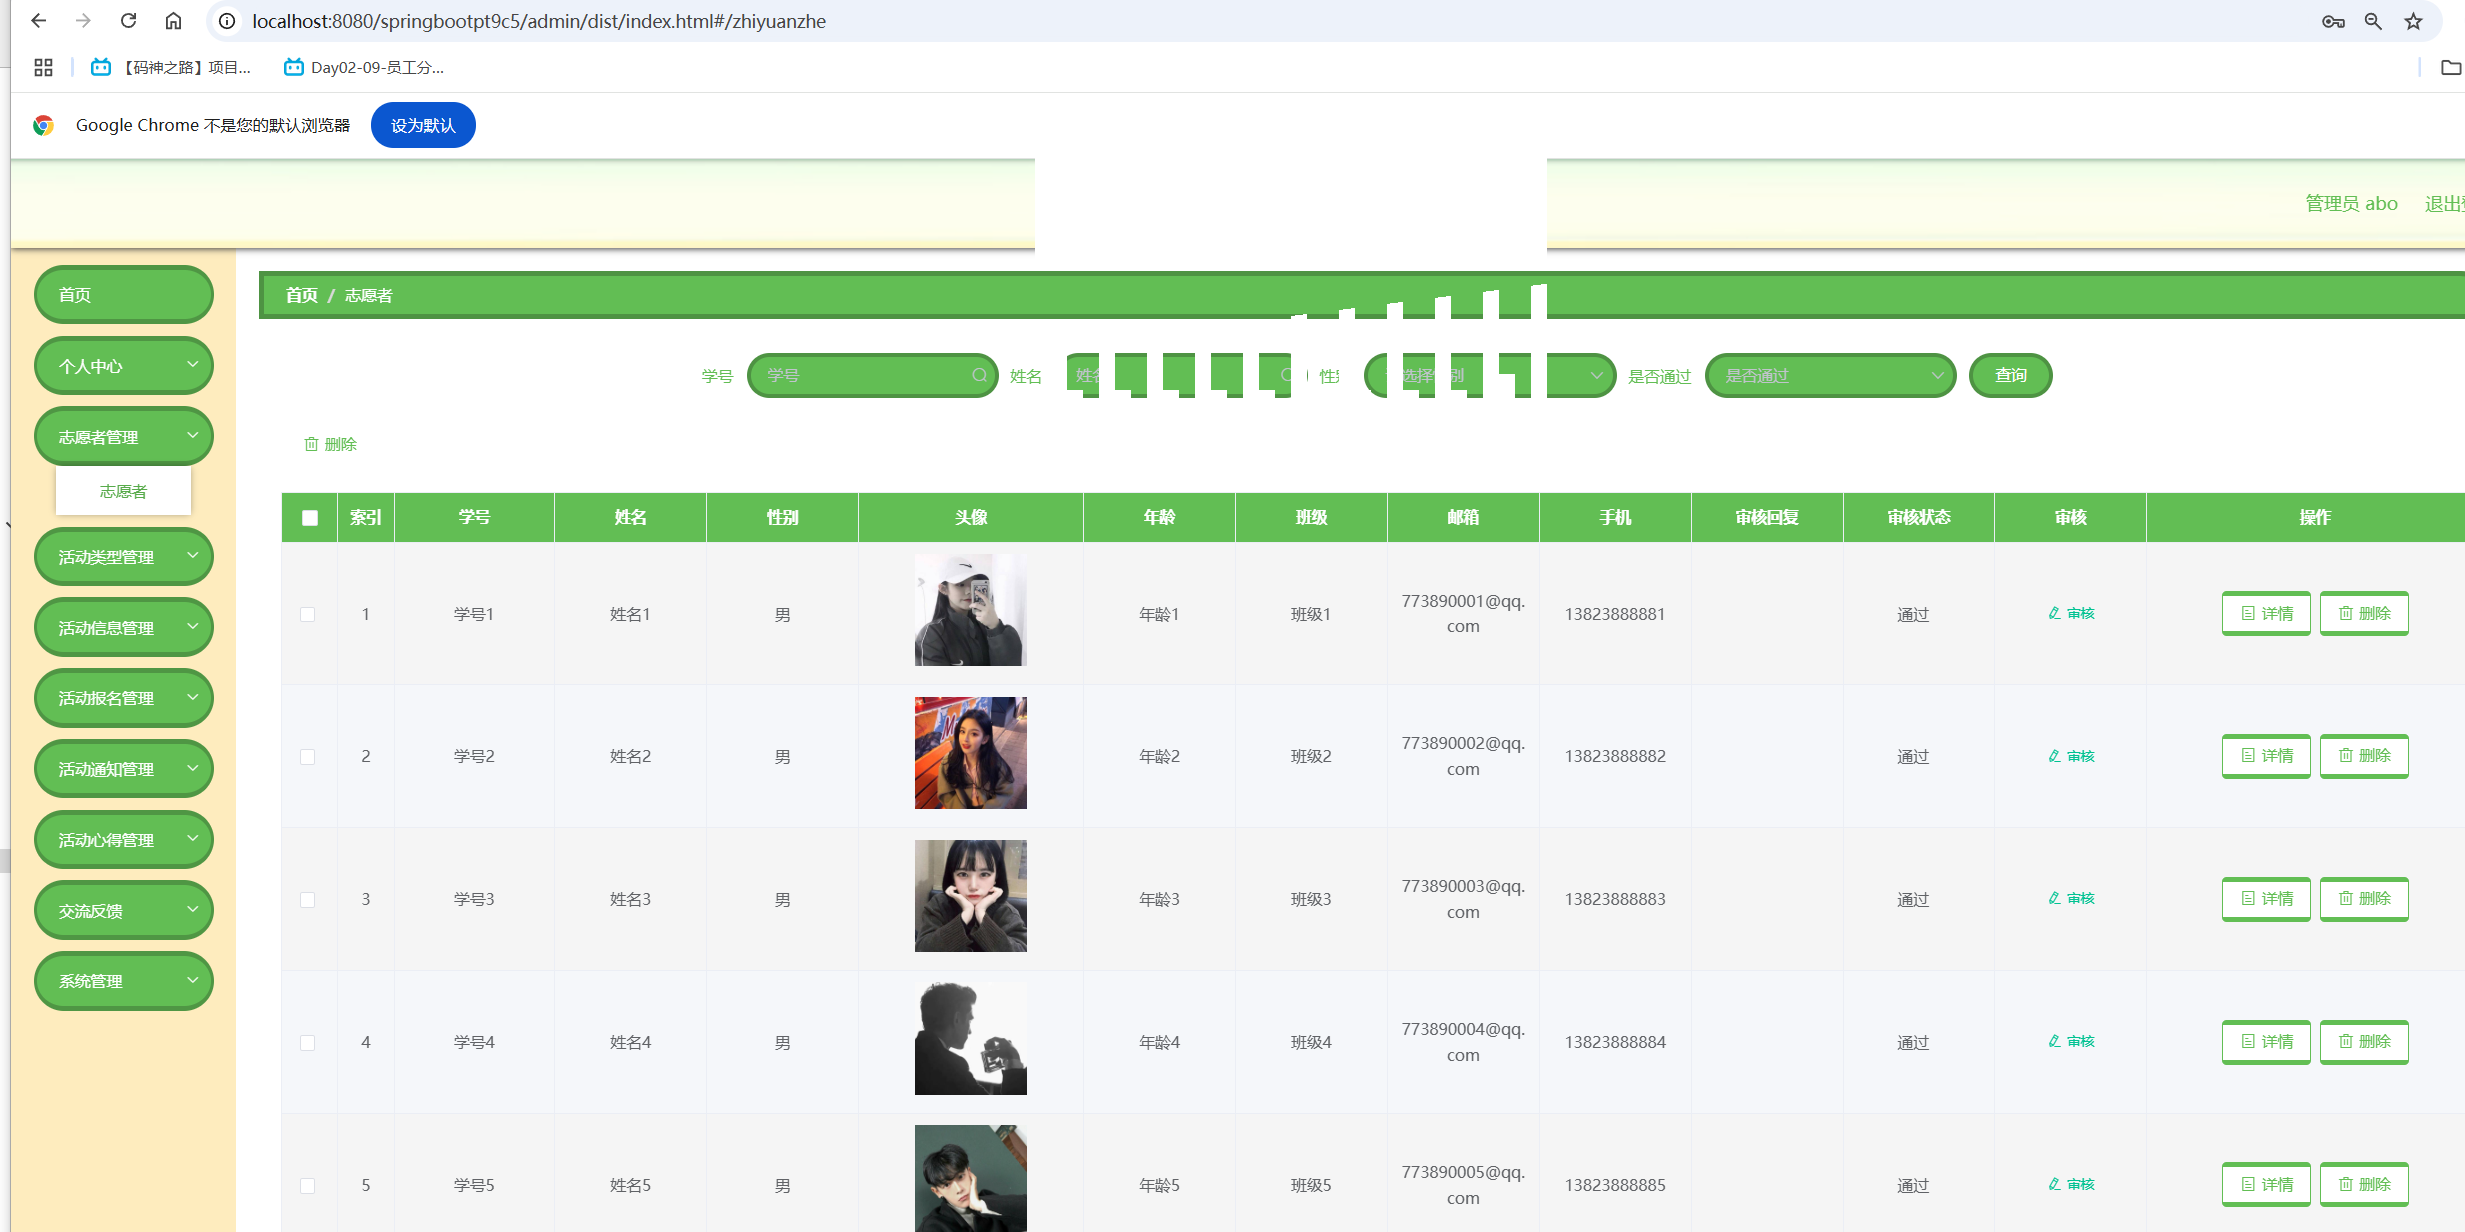Open the 是否通过 dropdown filter
Viewport: 2465px width, 1232px height.
point(1830,375)
